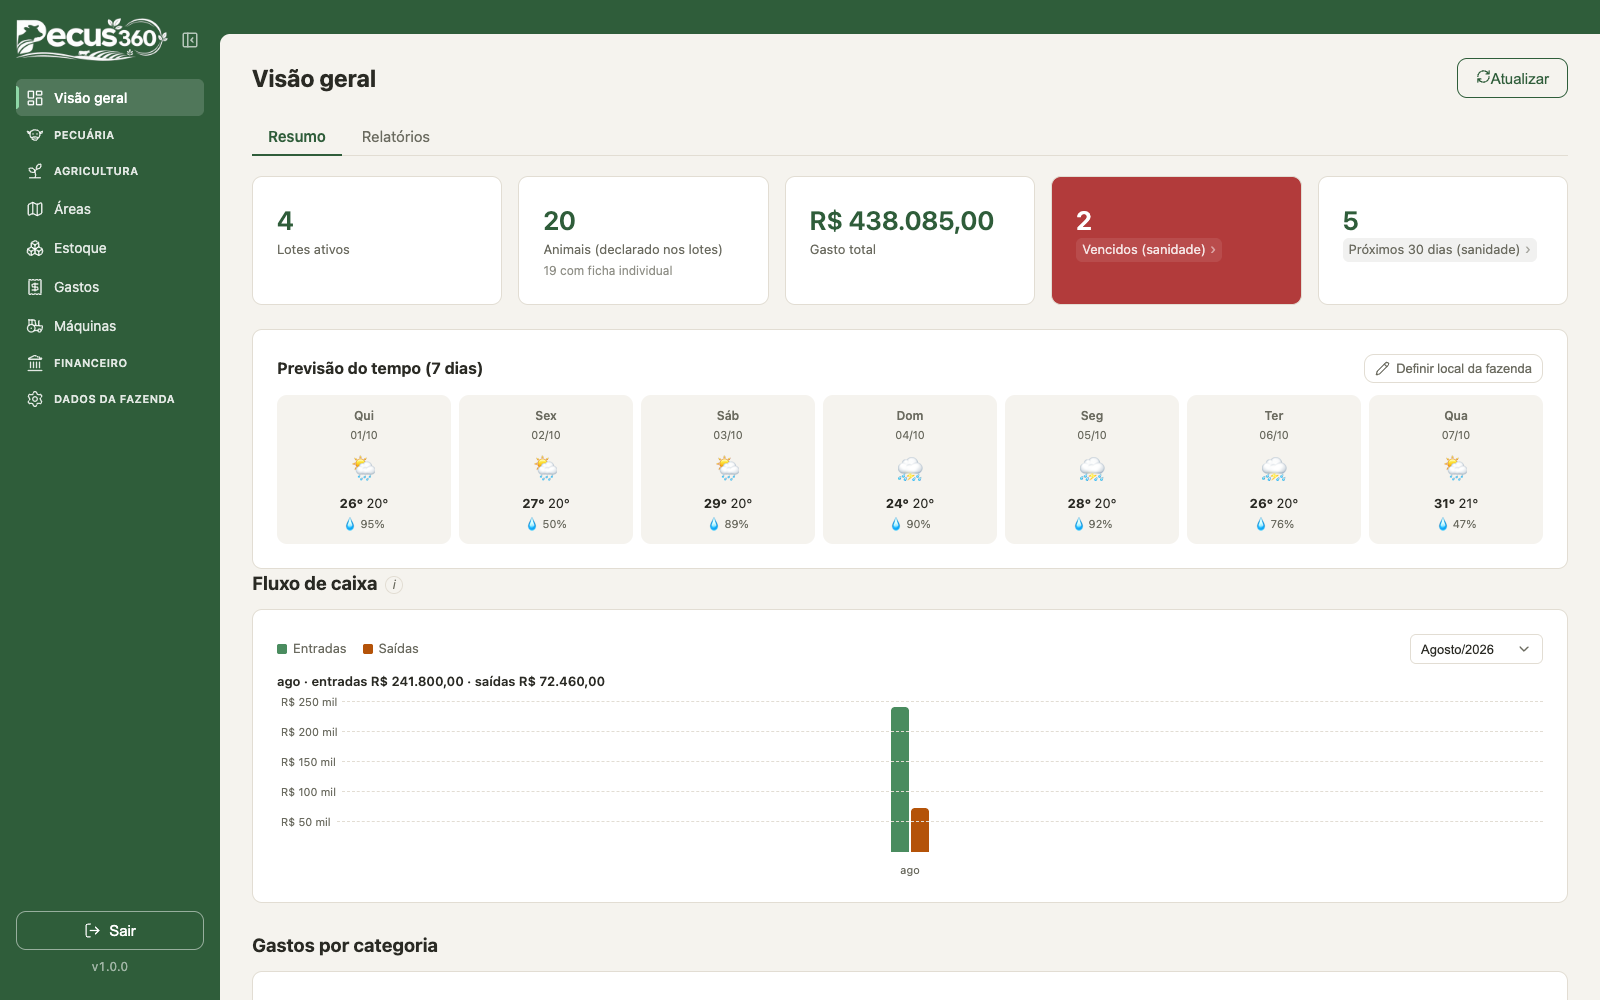The width and height of the screenshot is (1600, 1000).
Task: Open the Vencidos (sanidade) link
Action: pyautogui.click(x=1149, y=250)
